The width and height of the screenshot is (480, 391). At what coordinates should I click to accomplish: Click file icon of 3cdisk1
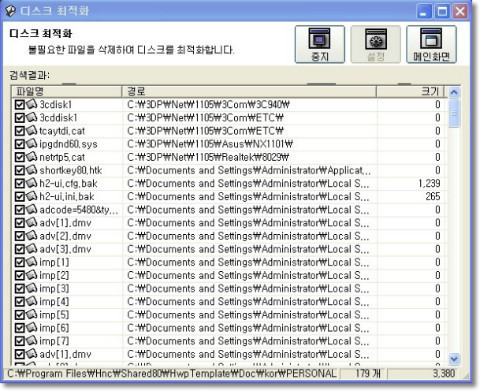31,104
